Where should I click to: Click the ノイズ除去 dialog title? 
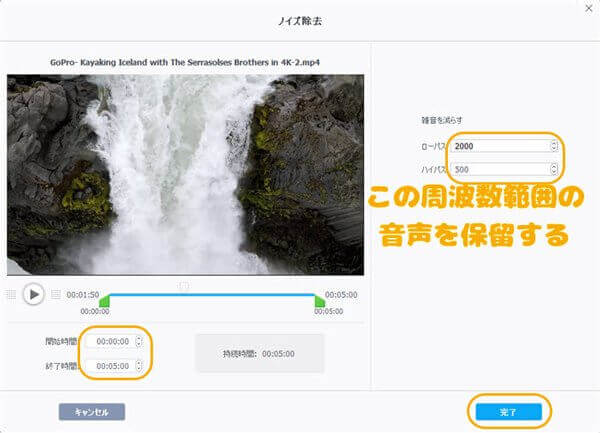tap(300, 21)
